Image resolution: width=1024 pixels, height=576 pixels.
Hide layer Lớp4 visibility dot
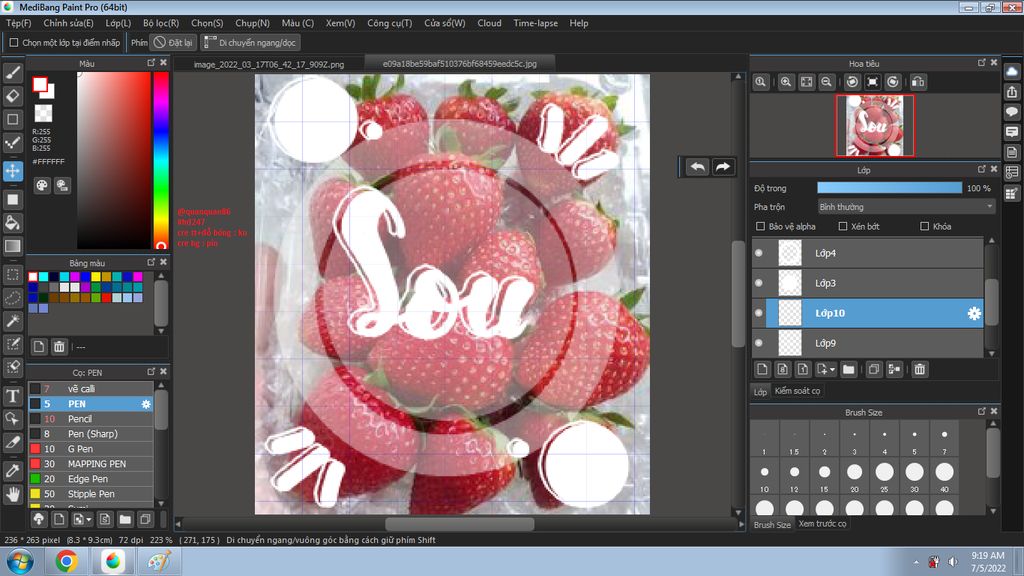click(x=759, y=253)
